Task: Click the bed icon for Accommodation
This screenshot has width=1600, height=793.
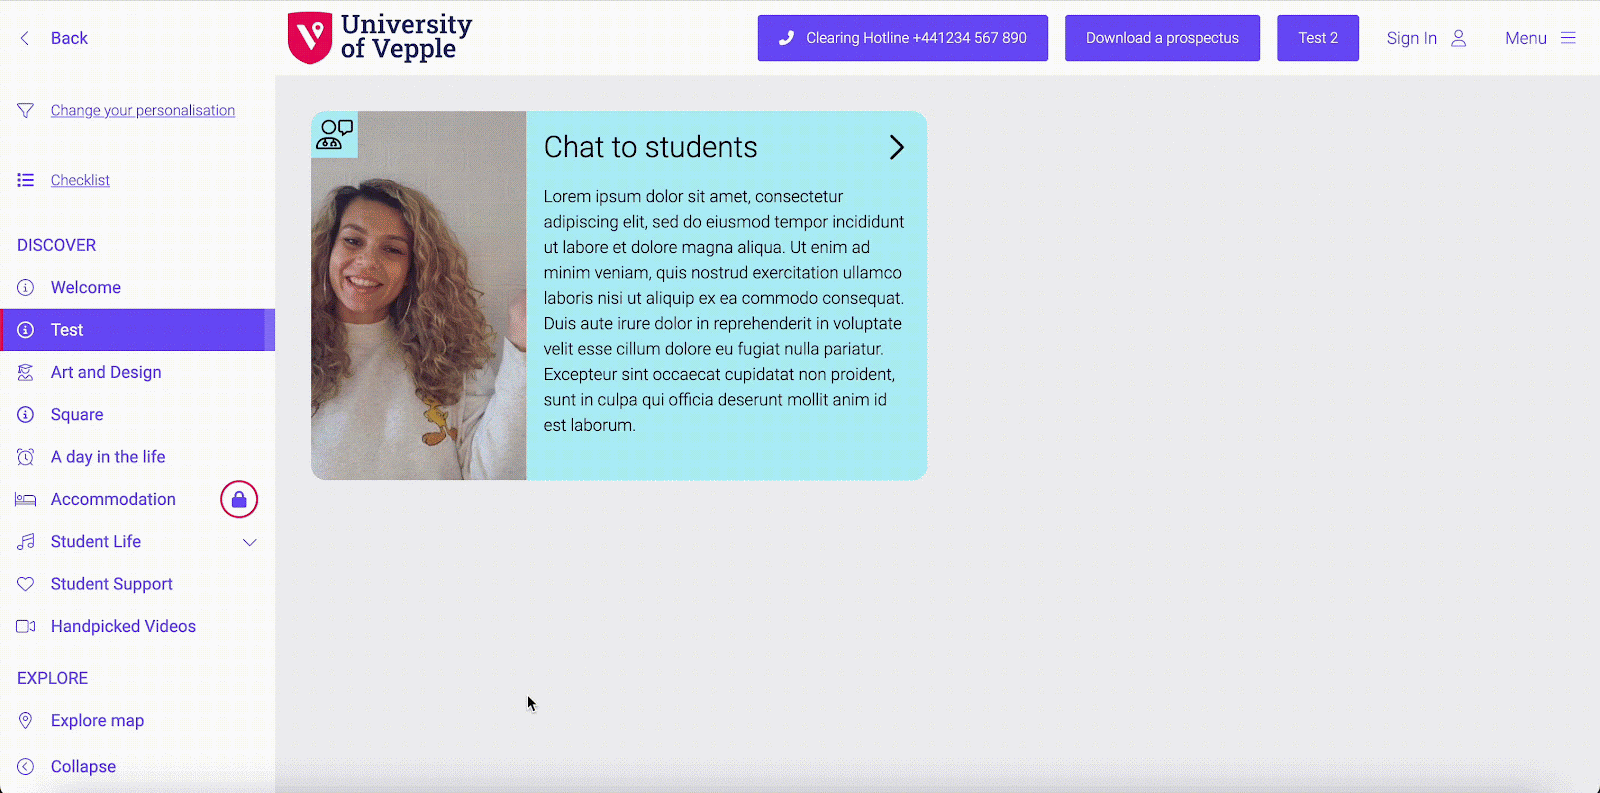Action: pos(26,499)
